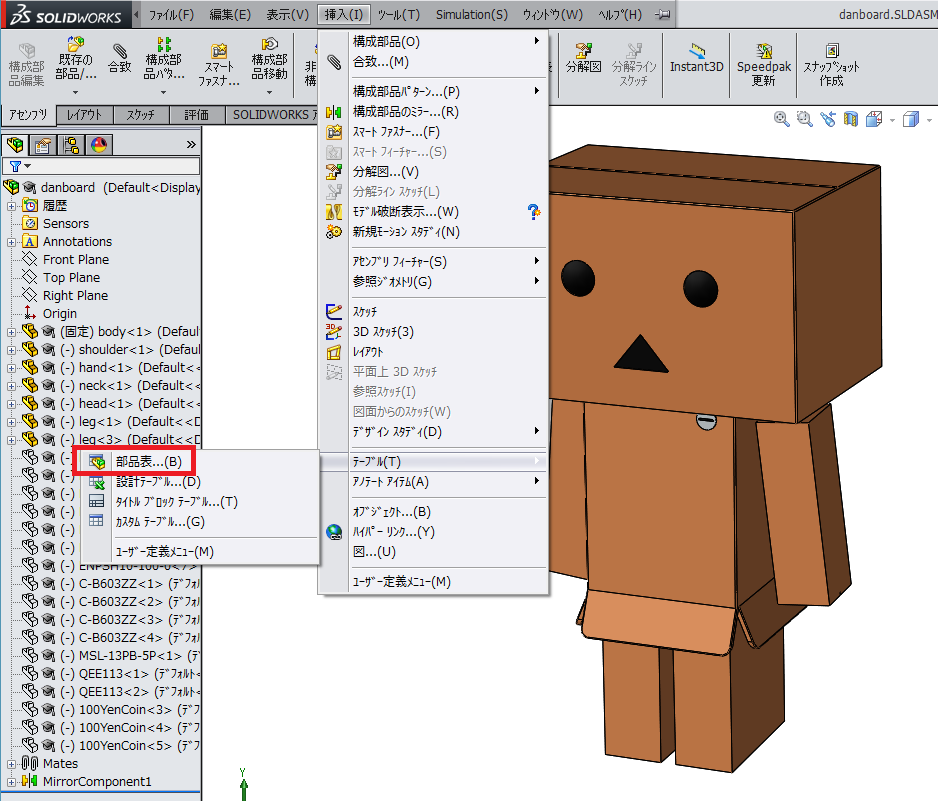Expand the MirrorComponent1 node
Screen dimensions: 938x801
pyautogui.click(x=11, y=782)
